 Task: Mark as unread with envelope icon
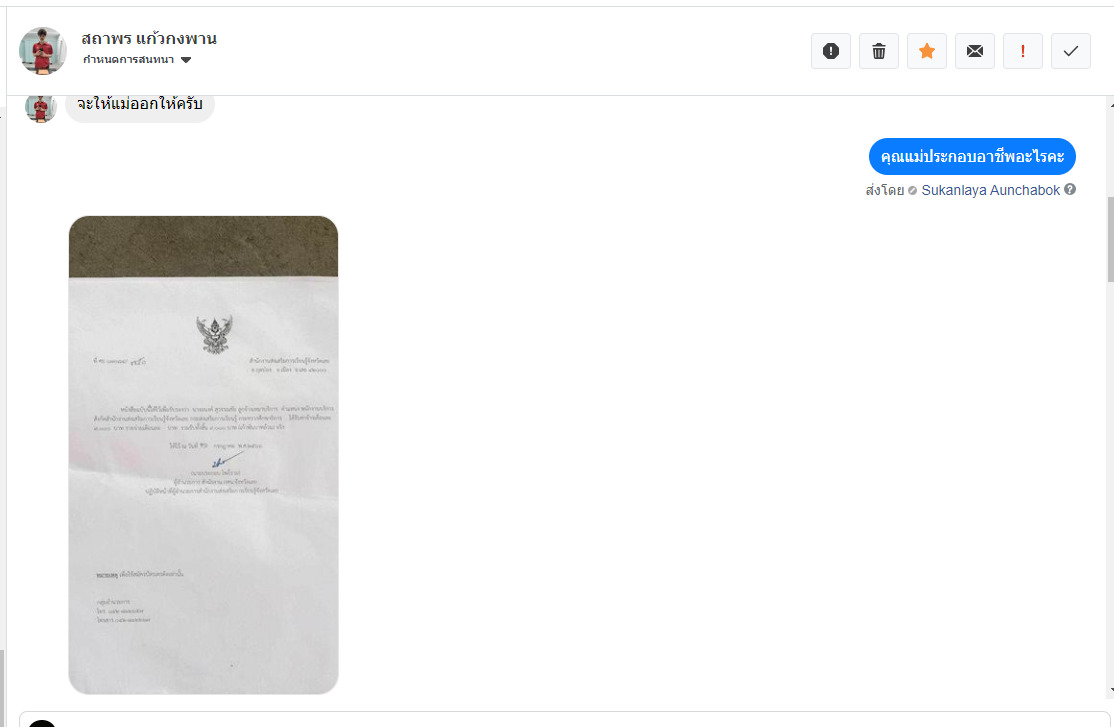point(975,51)
